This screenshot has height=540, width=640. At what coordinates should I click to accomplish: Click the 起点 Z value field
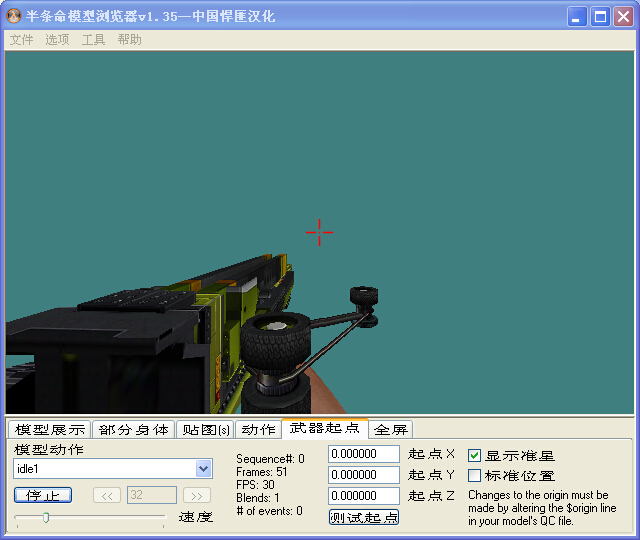[x=364, y=496]
